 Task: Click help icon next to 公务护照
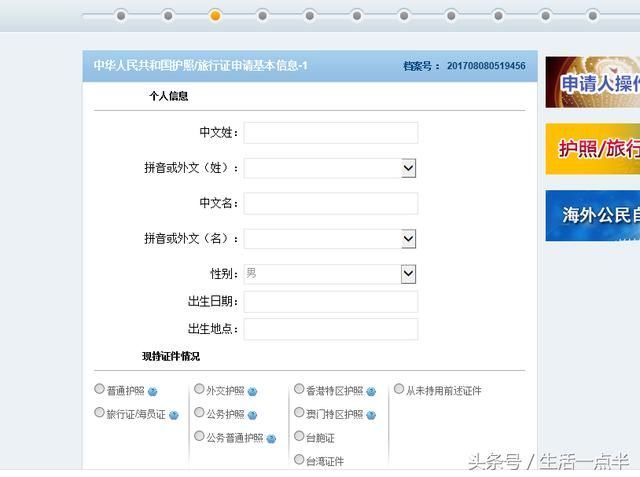(252, 415)
